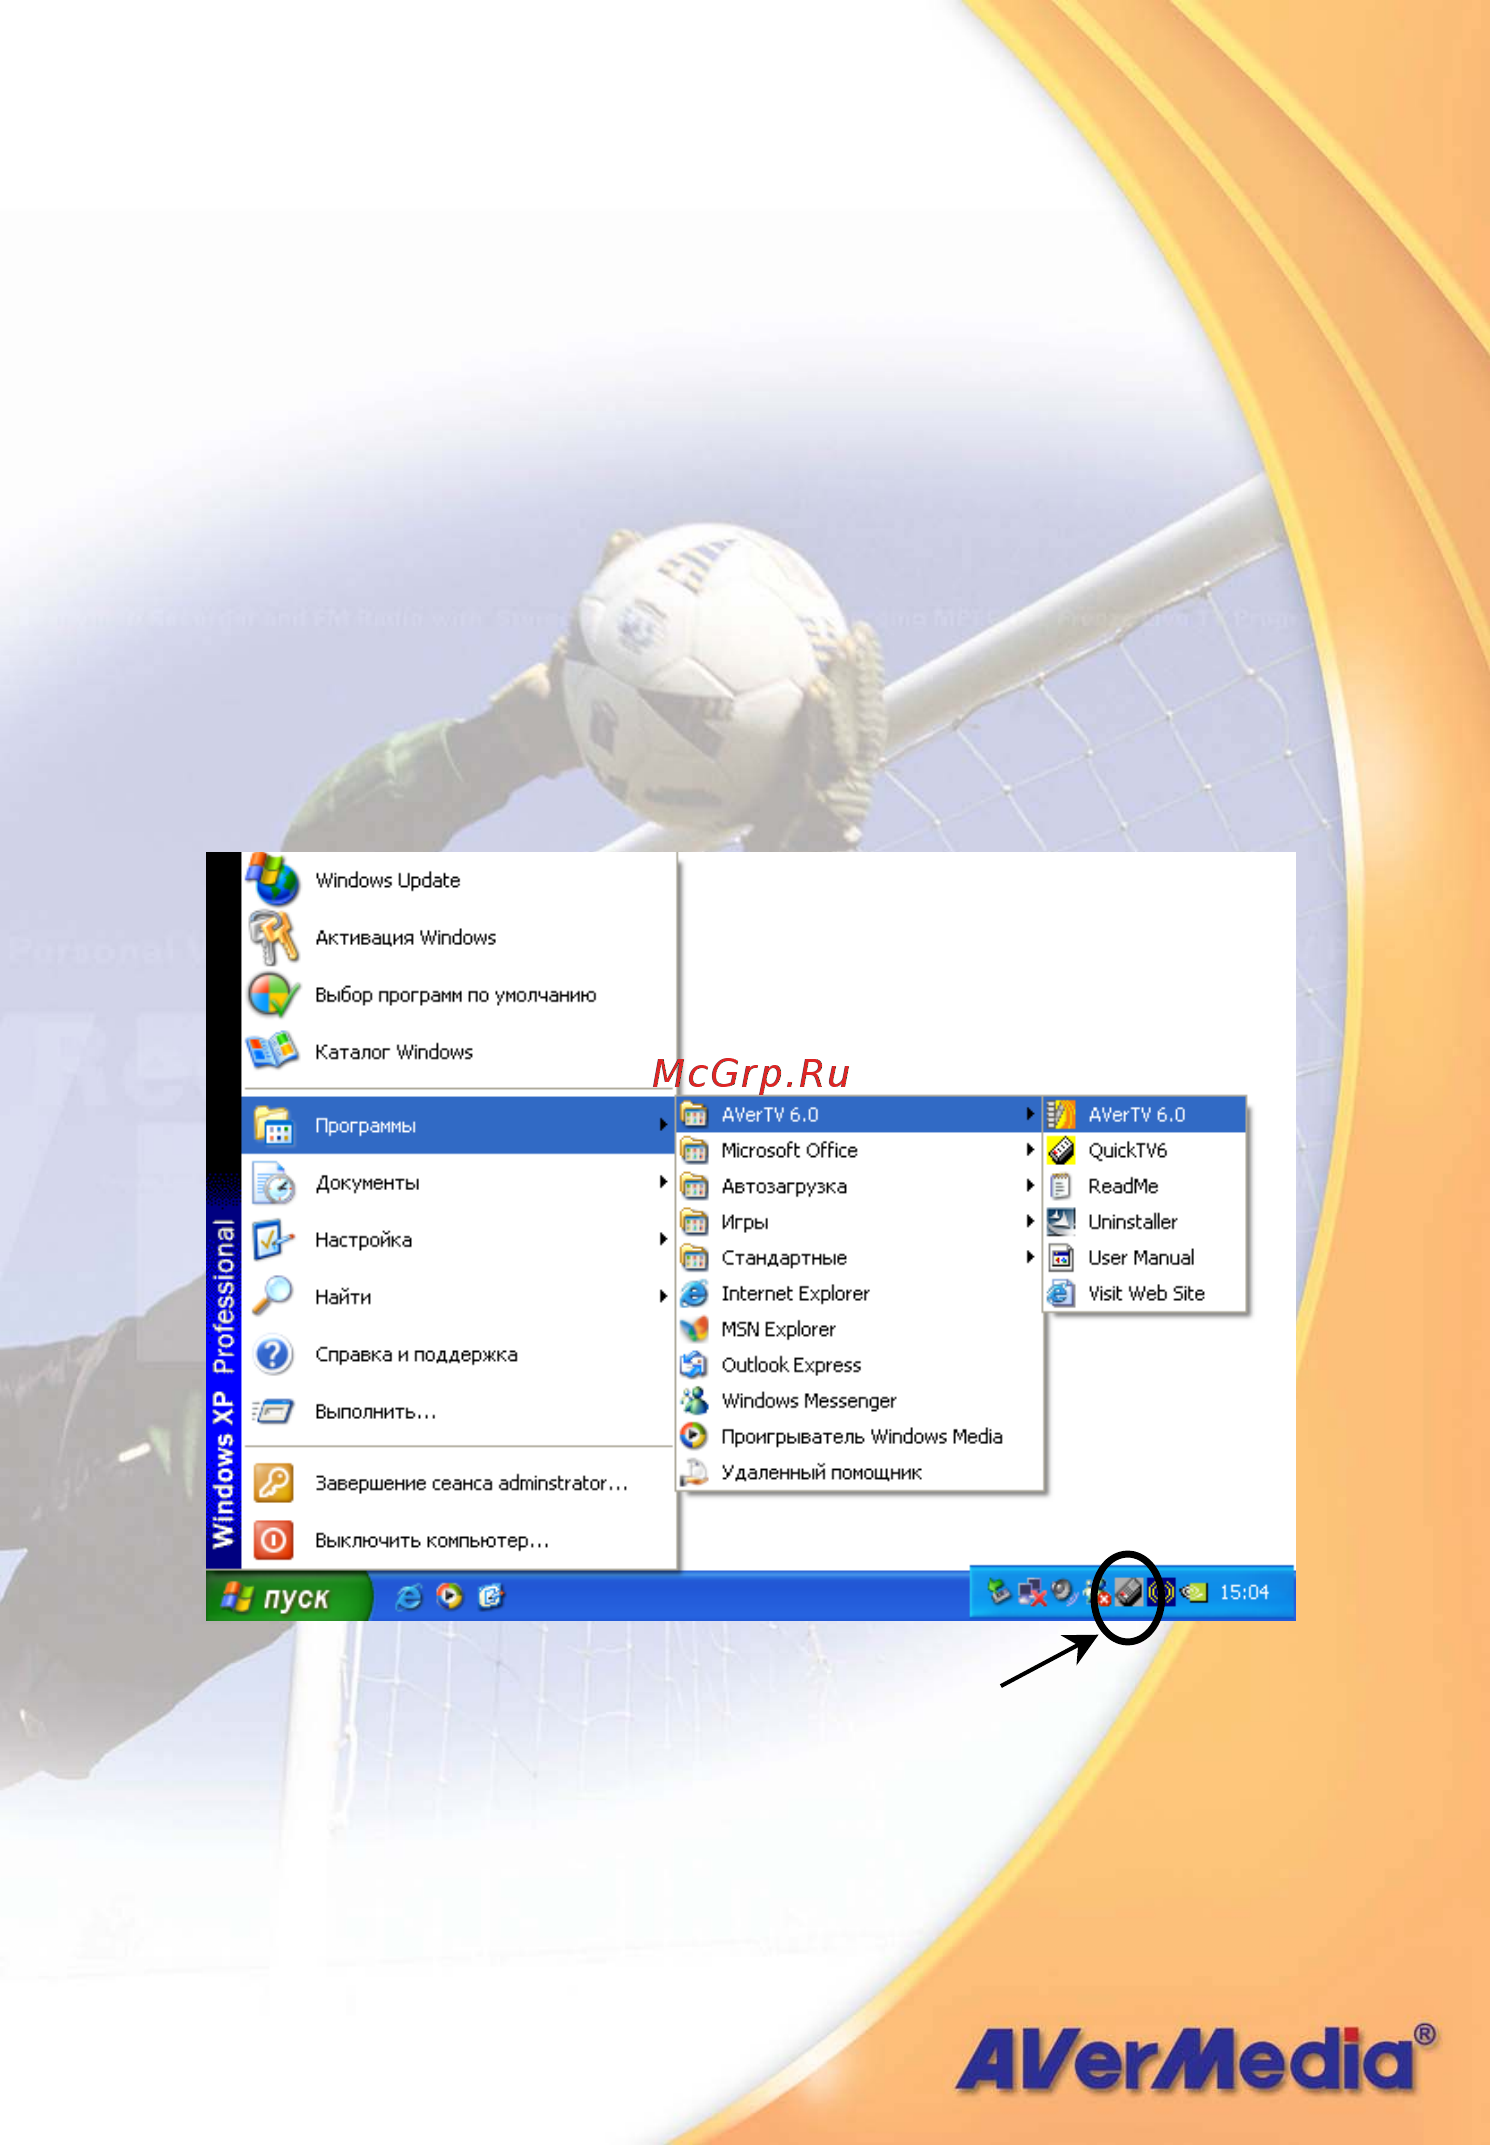The image size is (1490, 2145).
Task: Launch the AVerTV 6.0 application
Action: point(1145,1115)
